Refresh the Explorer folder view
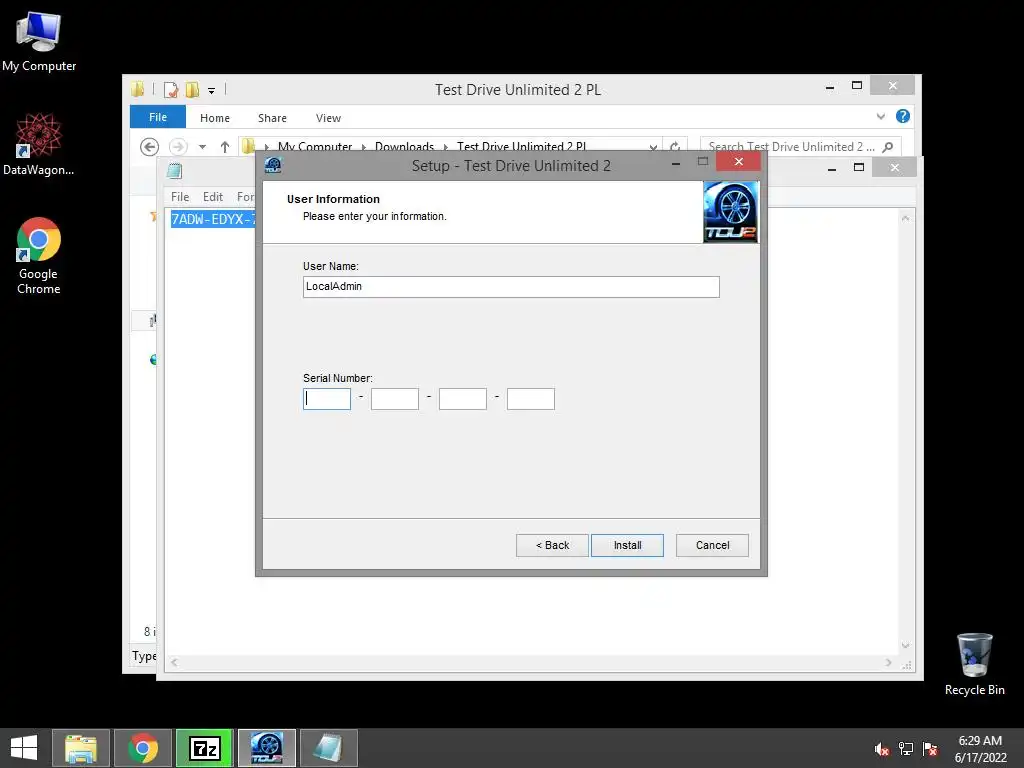This screenshot has height=768, width=1024. click(x=675, y=147)
